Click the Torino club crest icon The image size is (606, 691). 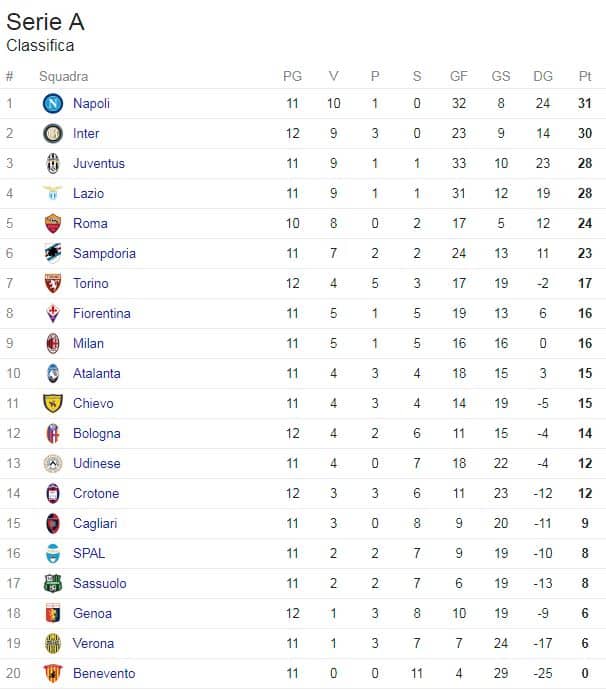pyautogui.click(x=53, y=283)
